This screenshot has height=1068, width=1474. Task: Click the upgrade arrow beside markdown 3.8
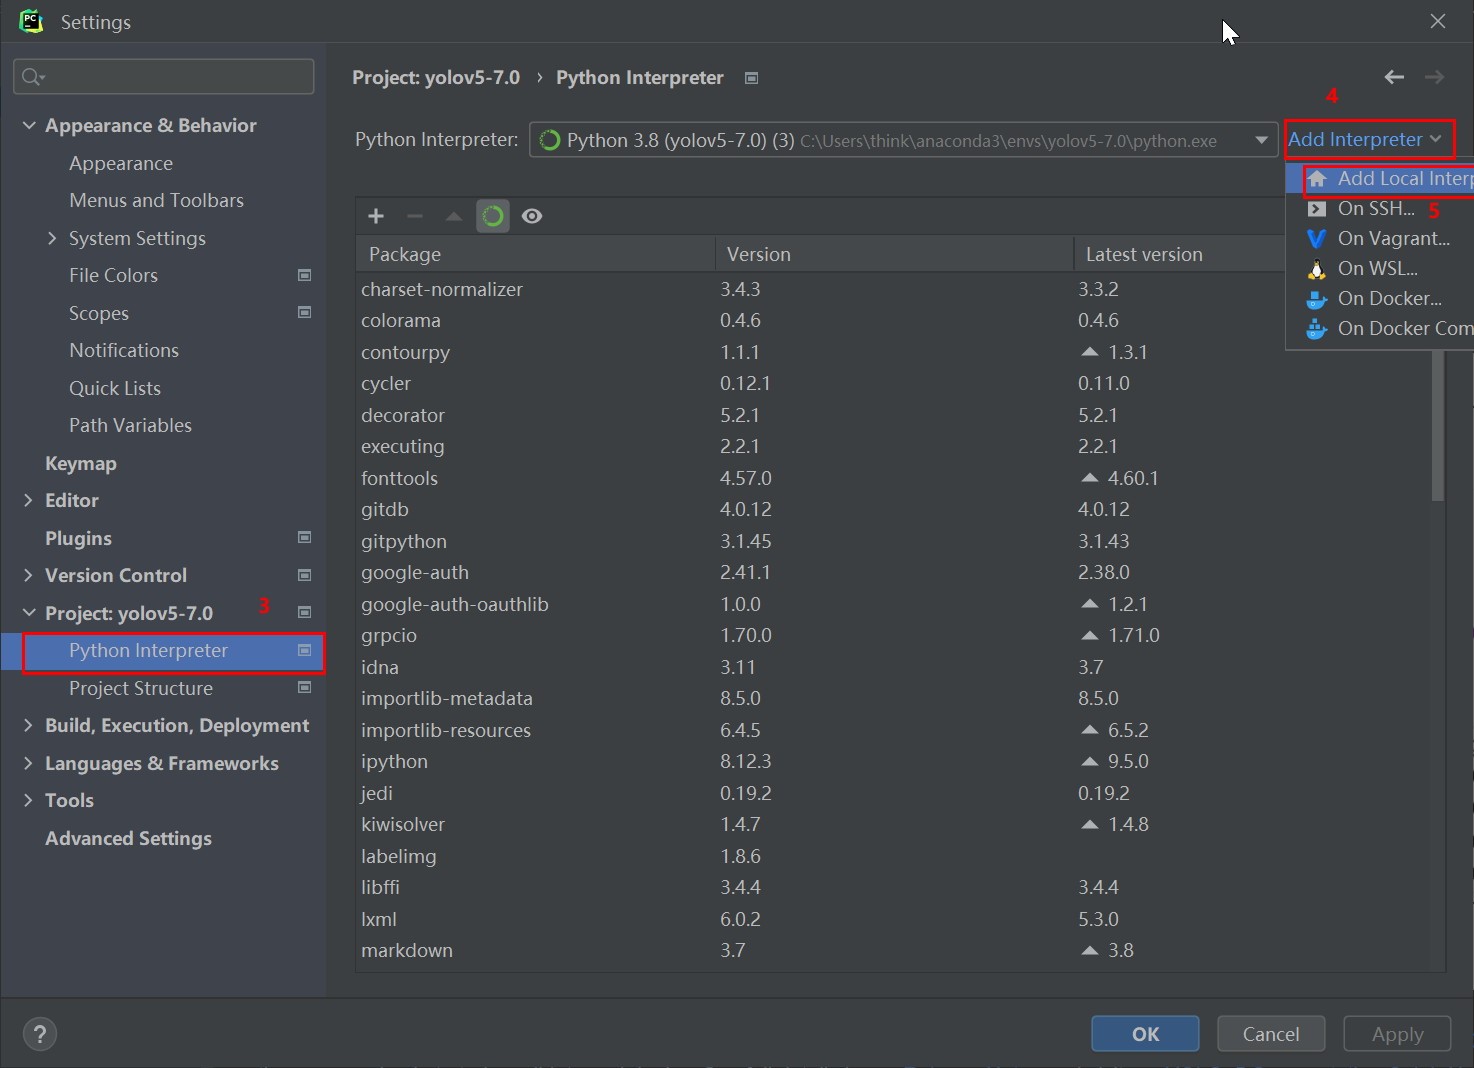click(x=1090, y=950)
